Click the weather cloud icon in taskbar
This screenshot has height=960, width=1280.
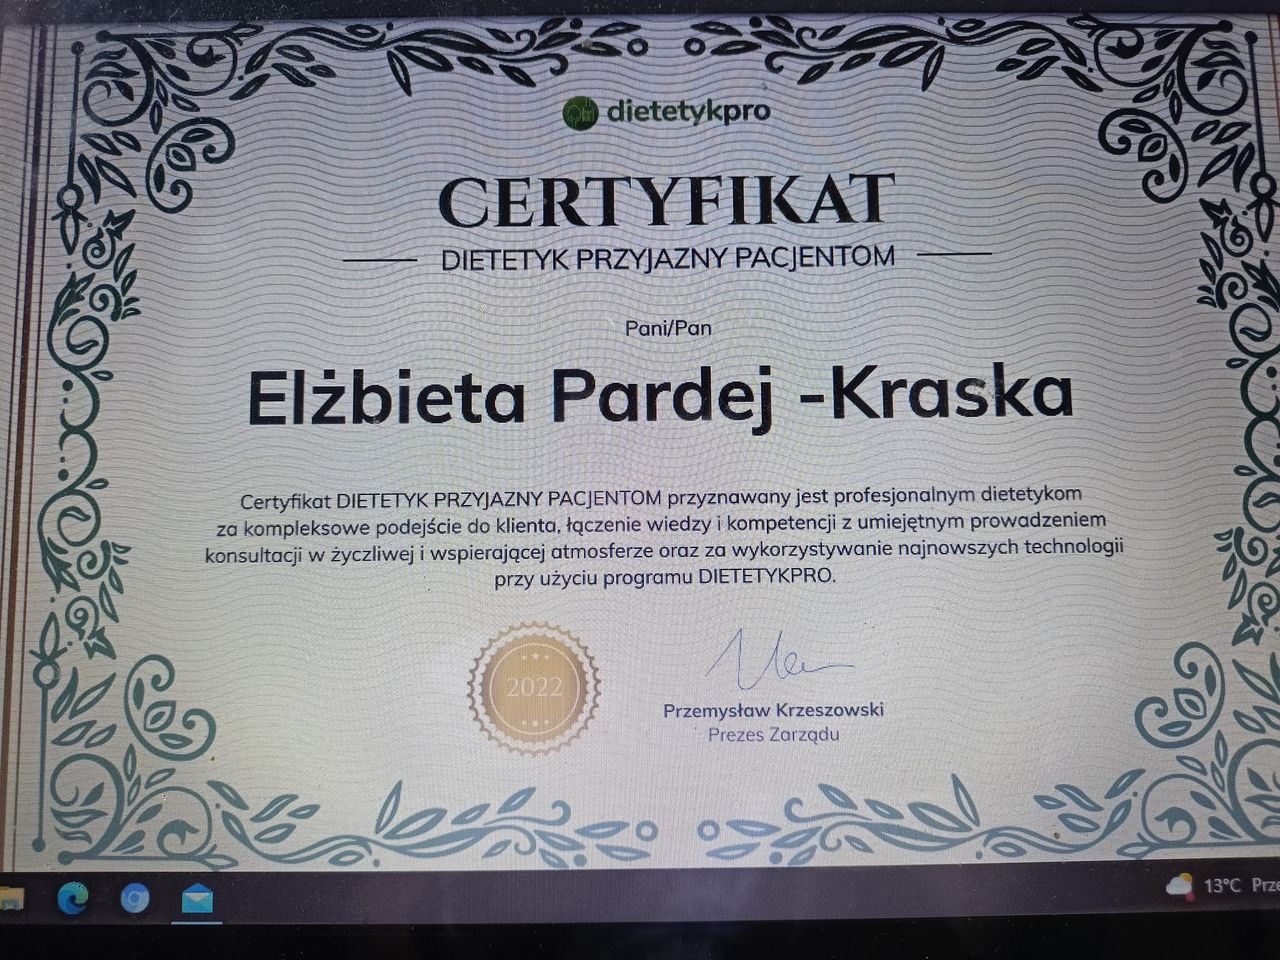pyautogui.click(x=1178, y=886)
